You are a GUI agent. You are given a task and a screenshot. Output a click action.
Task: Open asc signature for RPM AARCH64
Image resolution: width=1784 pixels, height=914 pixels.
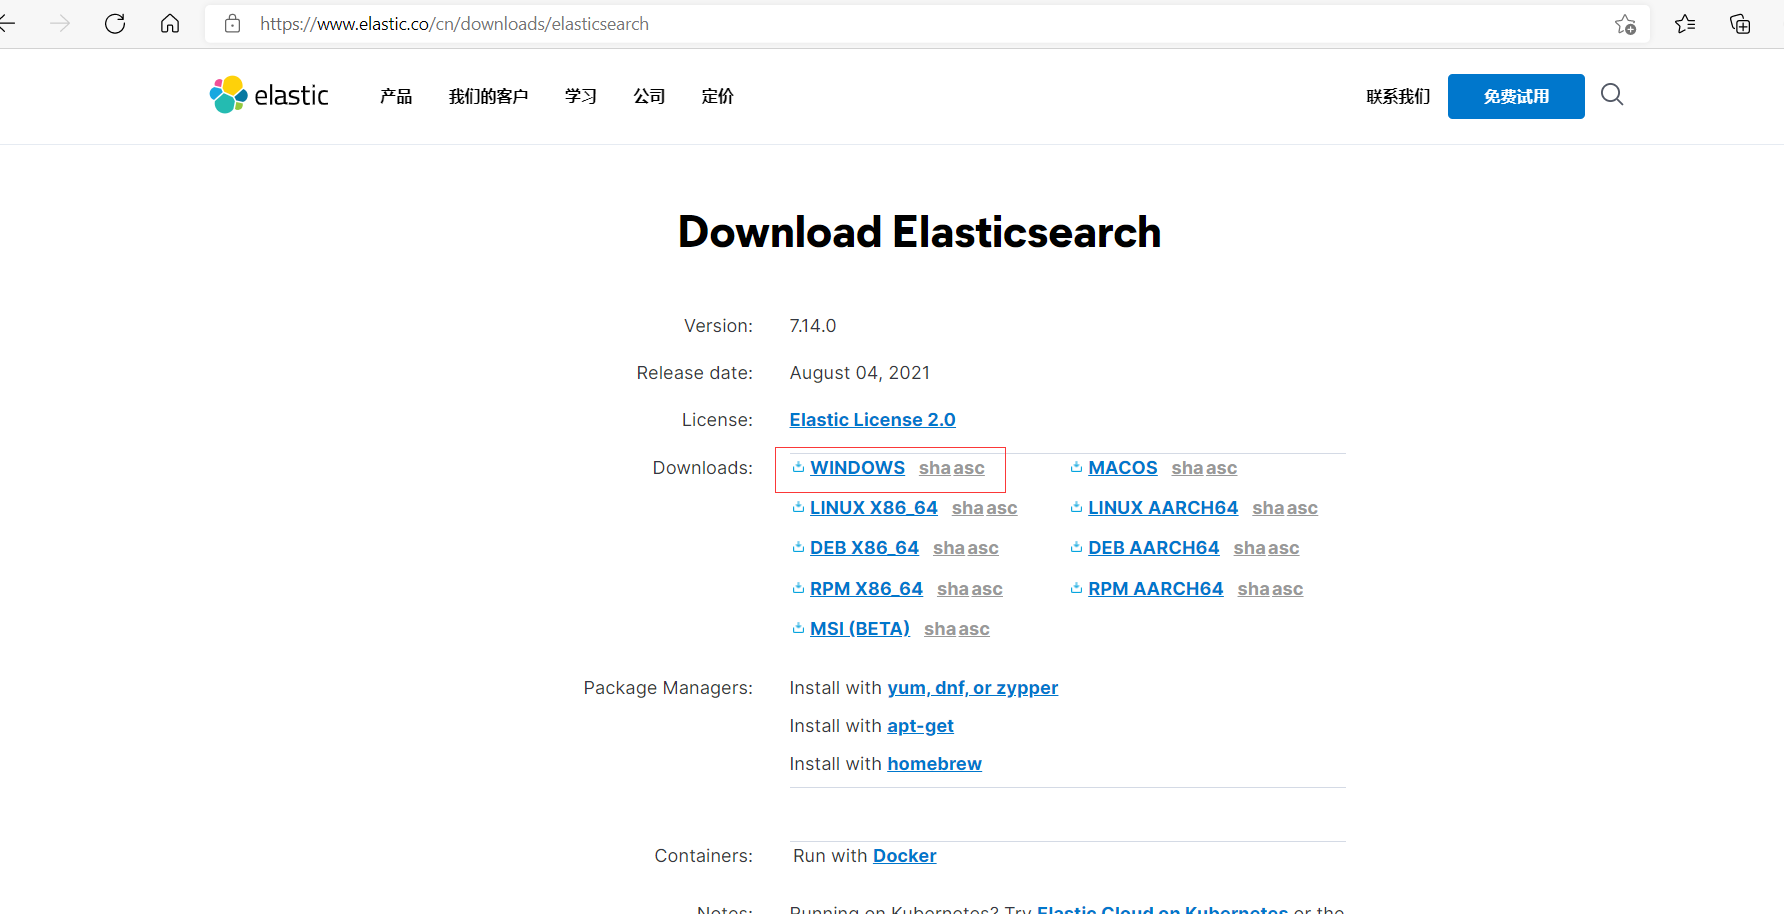(1287, 589)
